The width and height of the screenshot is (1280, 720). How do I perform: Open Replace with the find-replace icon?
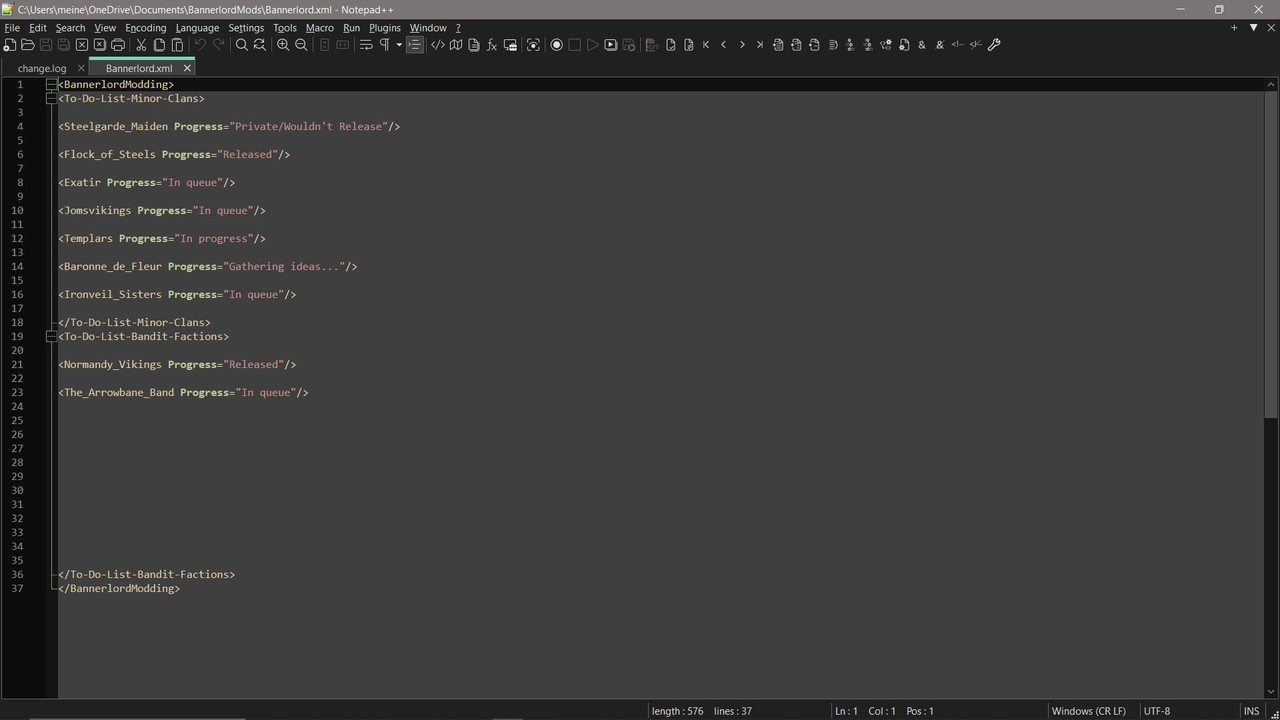tap(259, 45)
